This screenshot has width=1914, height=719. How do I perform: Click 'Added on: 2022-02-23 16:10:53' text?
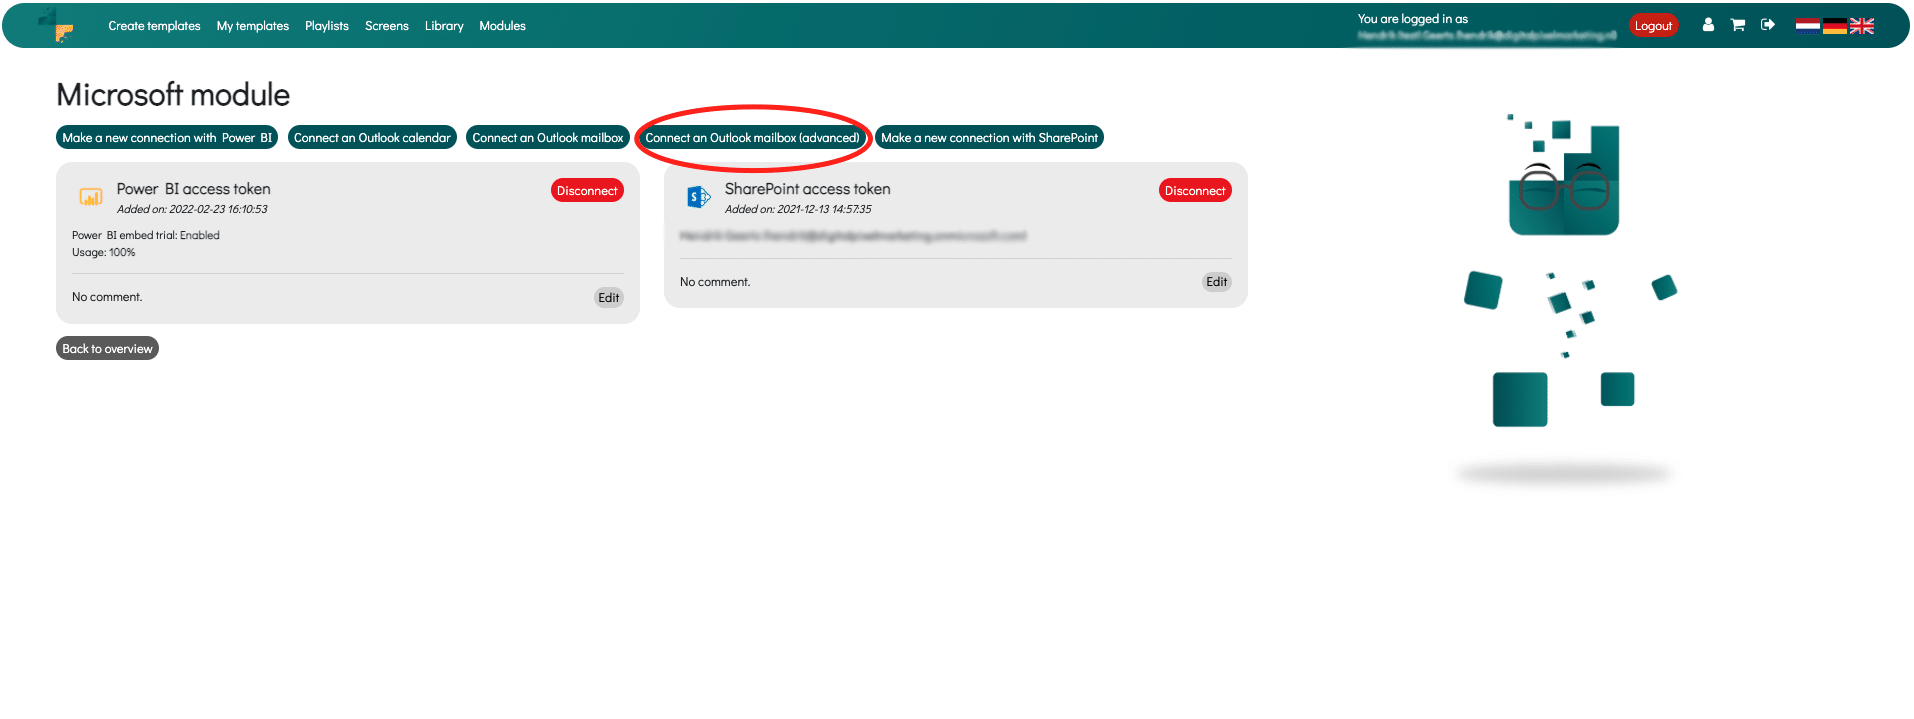click(x=192, y=209)
